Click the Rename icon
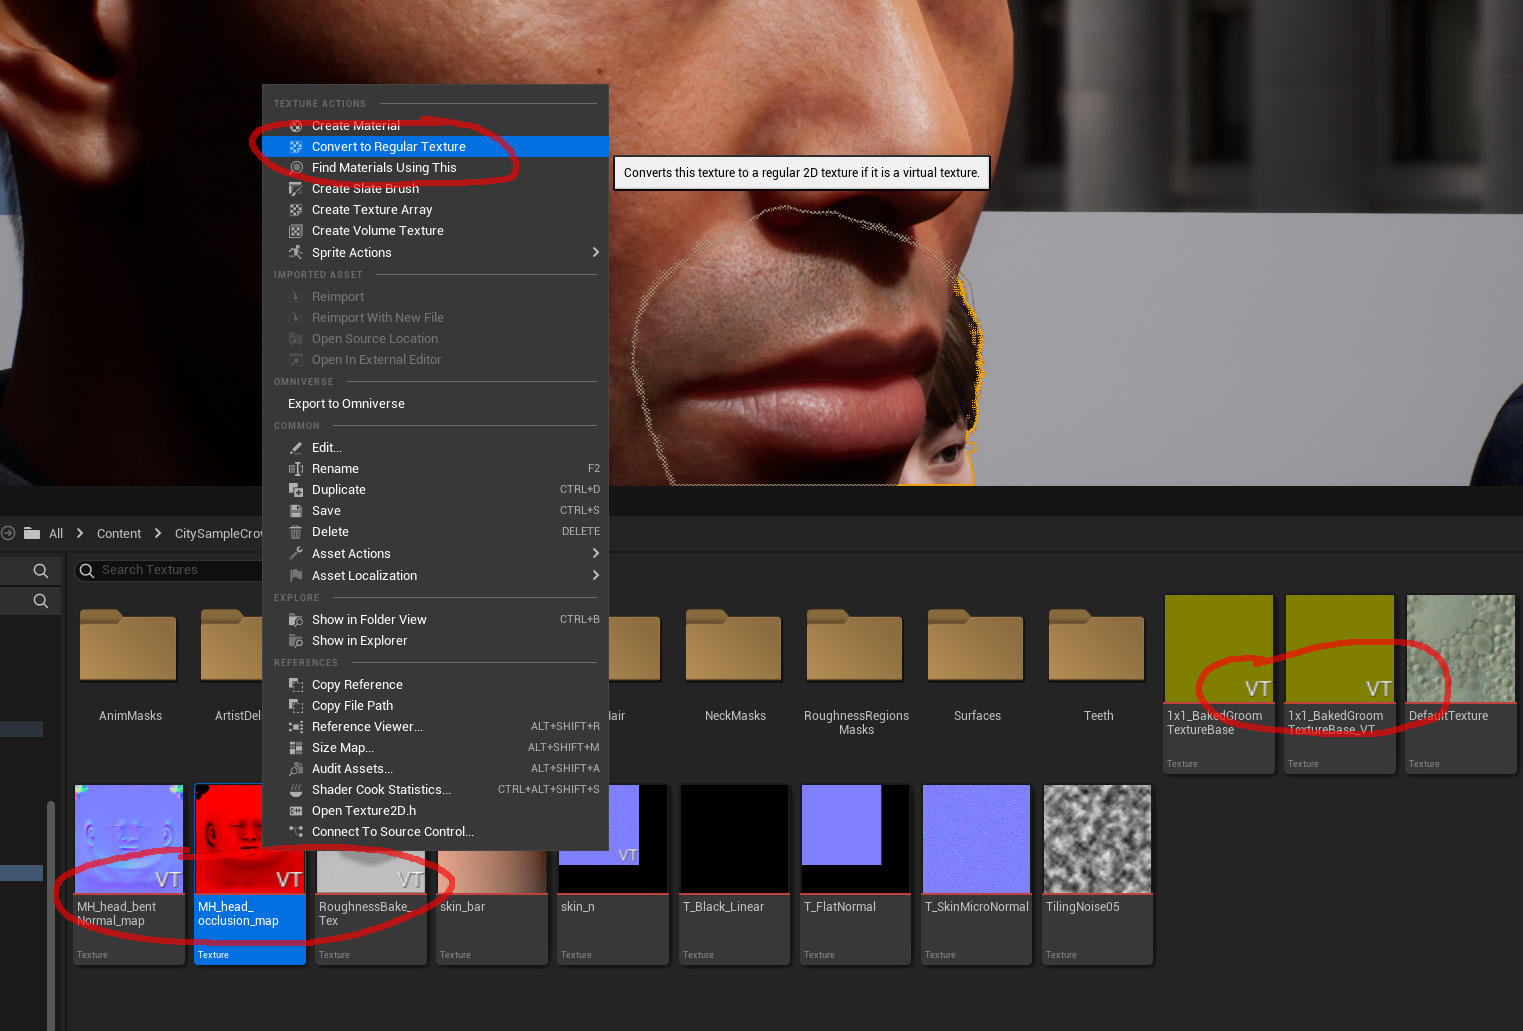Screen dimensions: 1523x1031 [296, 469]
